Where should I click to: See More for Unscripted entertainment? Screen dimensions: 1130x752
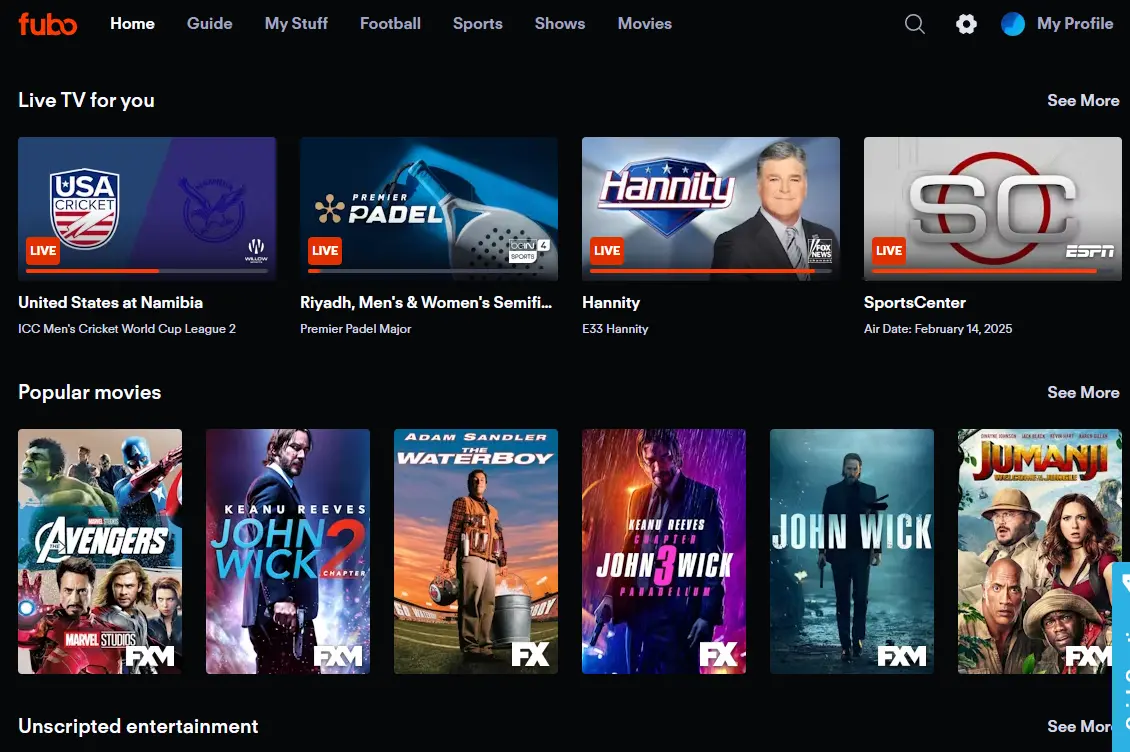point(1079,726)
